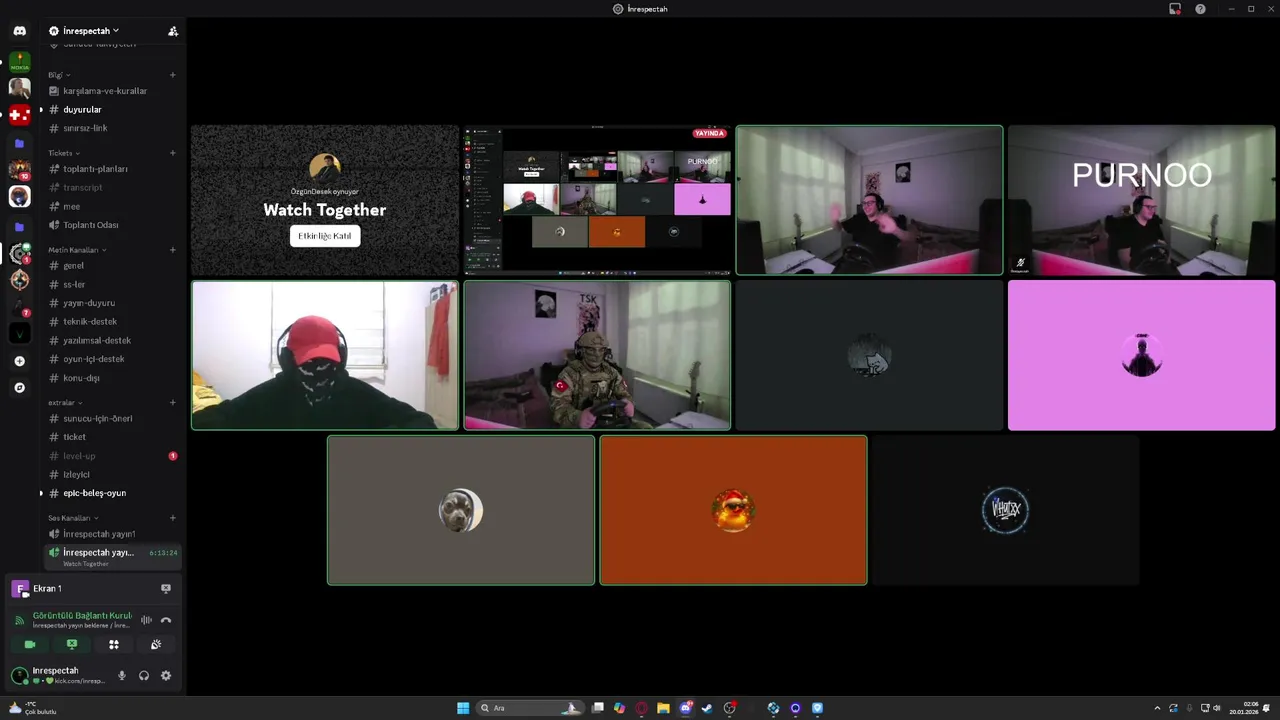Add channel to Tickets category plus icon
This screenshot has width=1280, height=720.
[x=173, y=153]
